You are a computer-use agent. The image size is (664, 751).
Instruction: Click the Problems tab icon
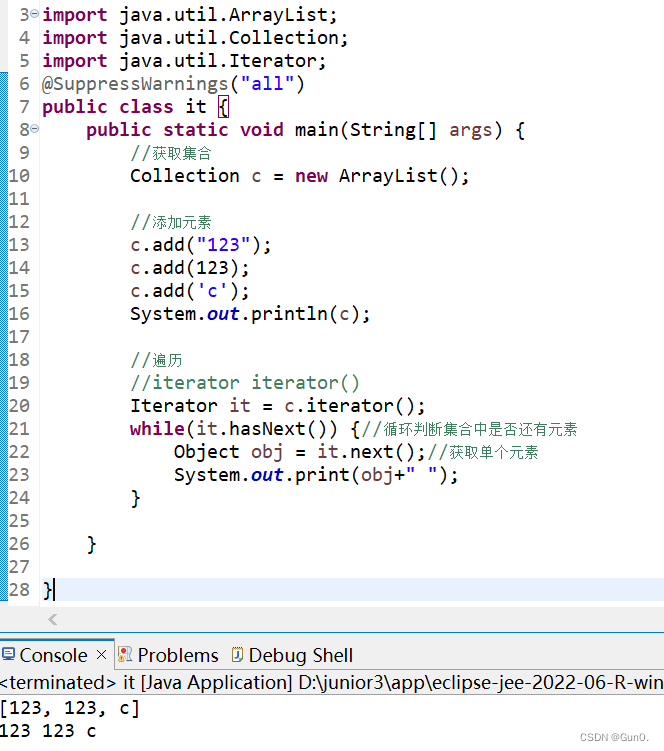point(125,654)
